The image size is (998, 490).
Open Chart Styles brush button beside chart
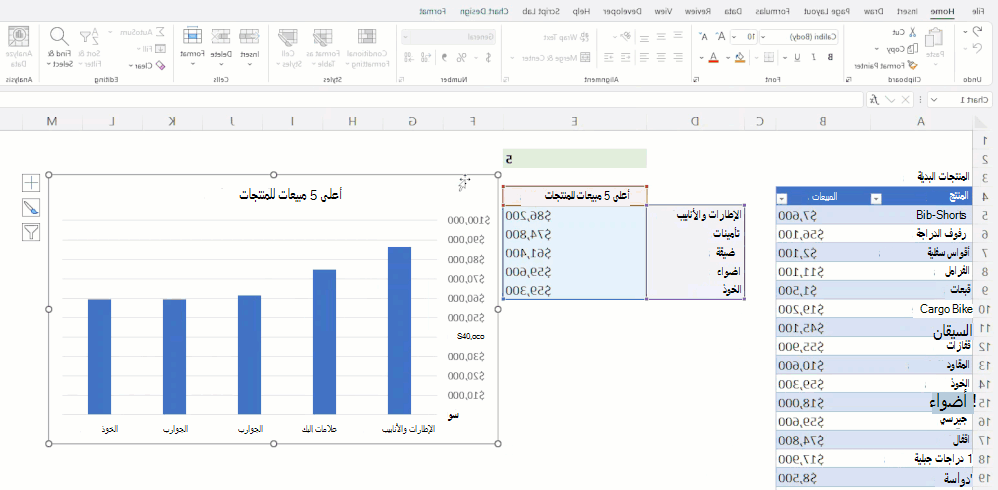pos(31,207)
